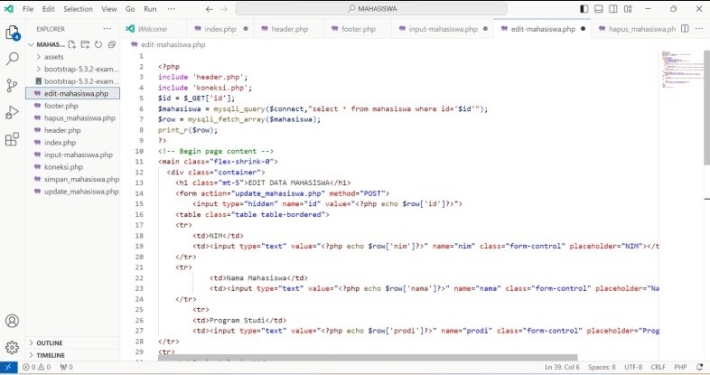Open the Explorer view icon
This screenshot has width=710, height=375.
[12, 33]
